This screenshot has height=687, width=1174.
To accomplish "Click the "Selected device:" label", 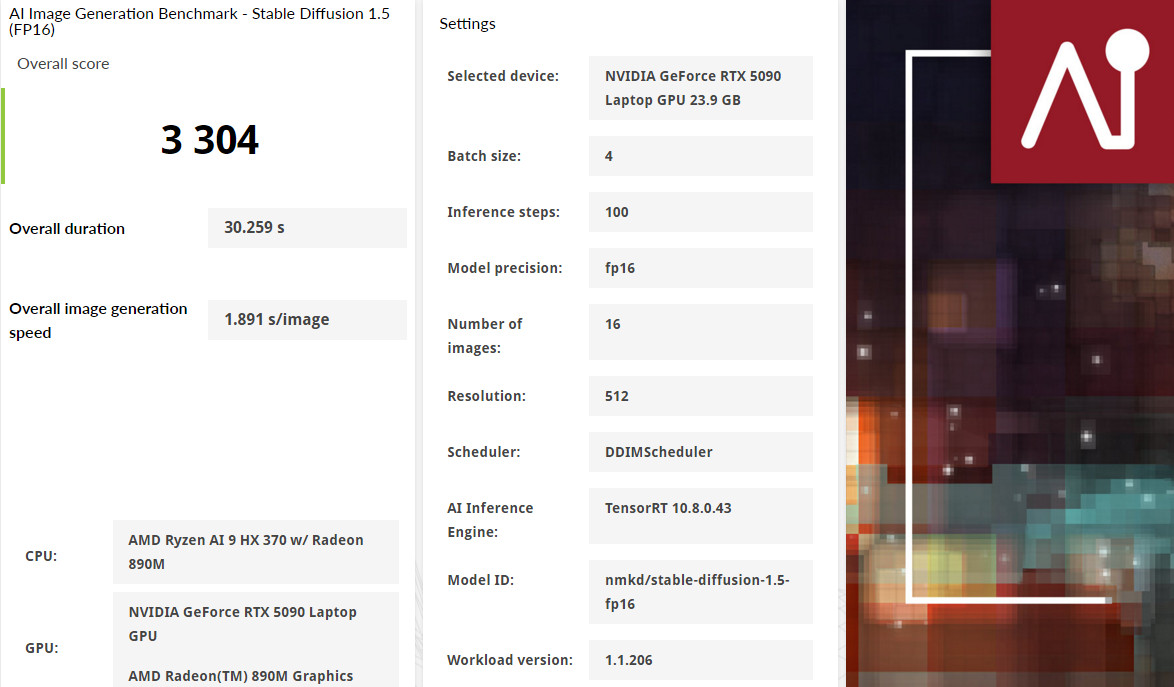I will [503, 76].
